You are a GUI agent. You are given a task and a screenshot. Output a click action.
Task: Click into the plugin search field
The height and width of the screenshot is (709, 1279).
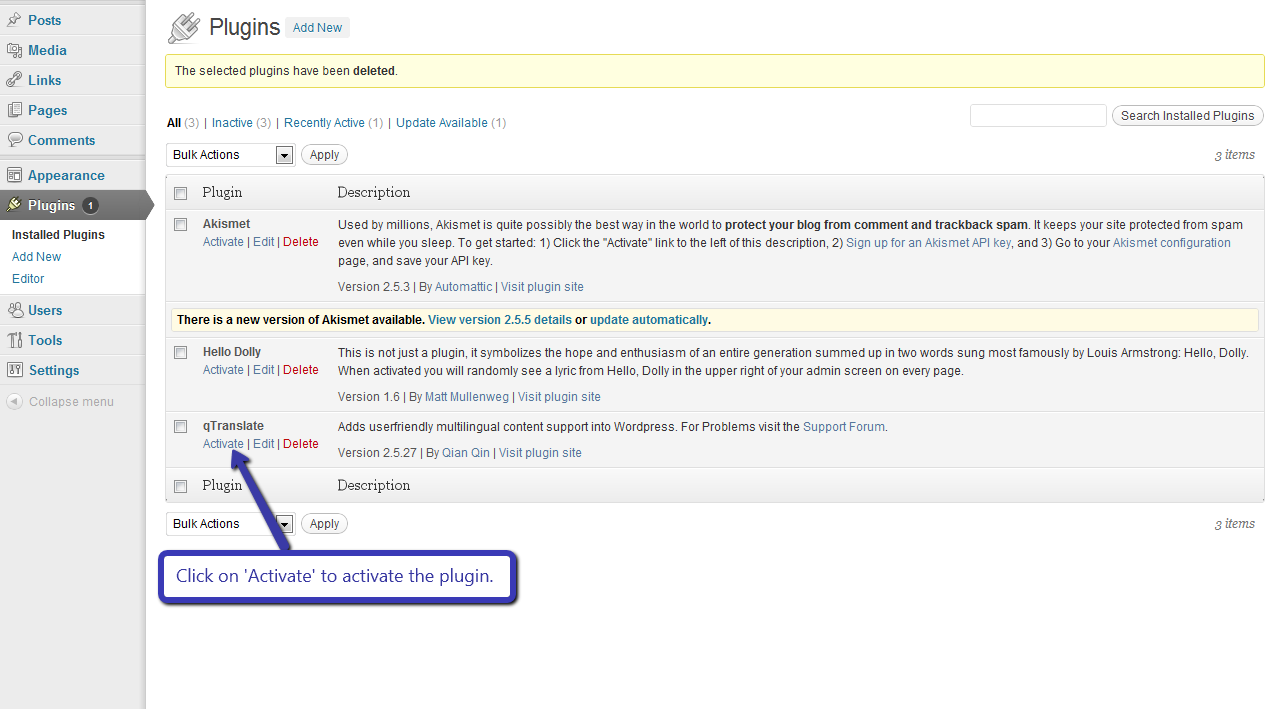[1038, 116]
